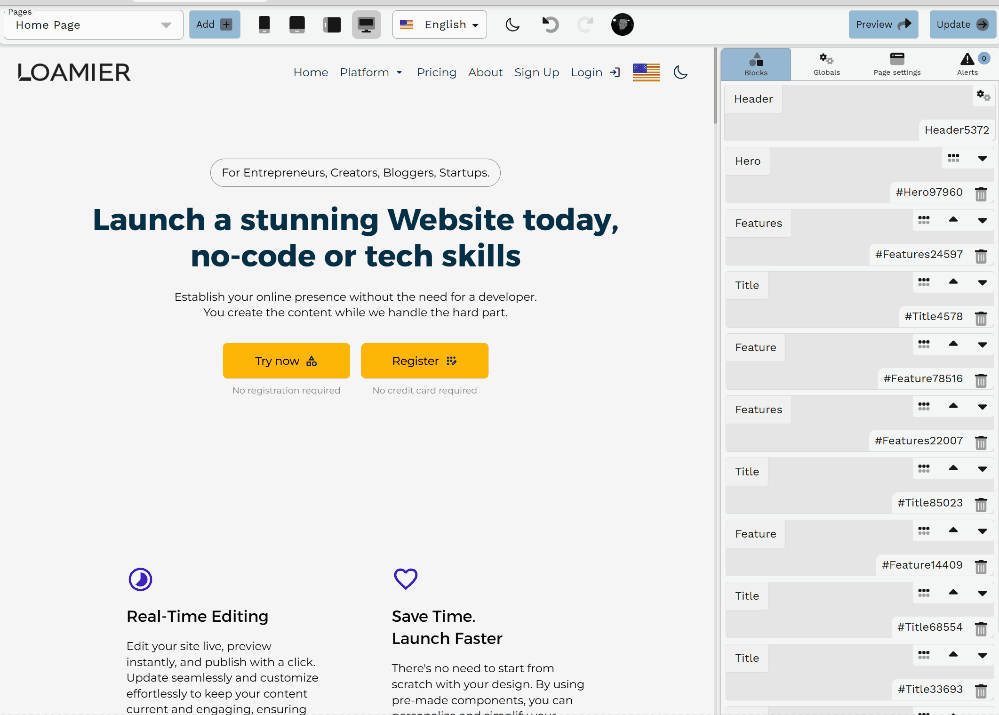Switch to the Page settings tab

pos(897,64)
